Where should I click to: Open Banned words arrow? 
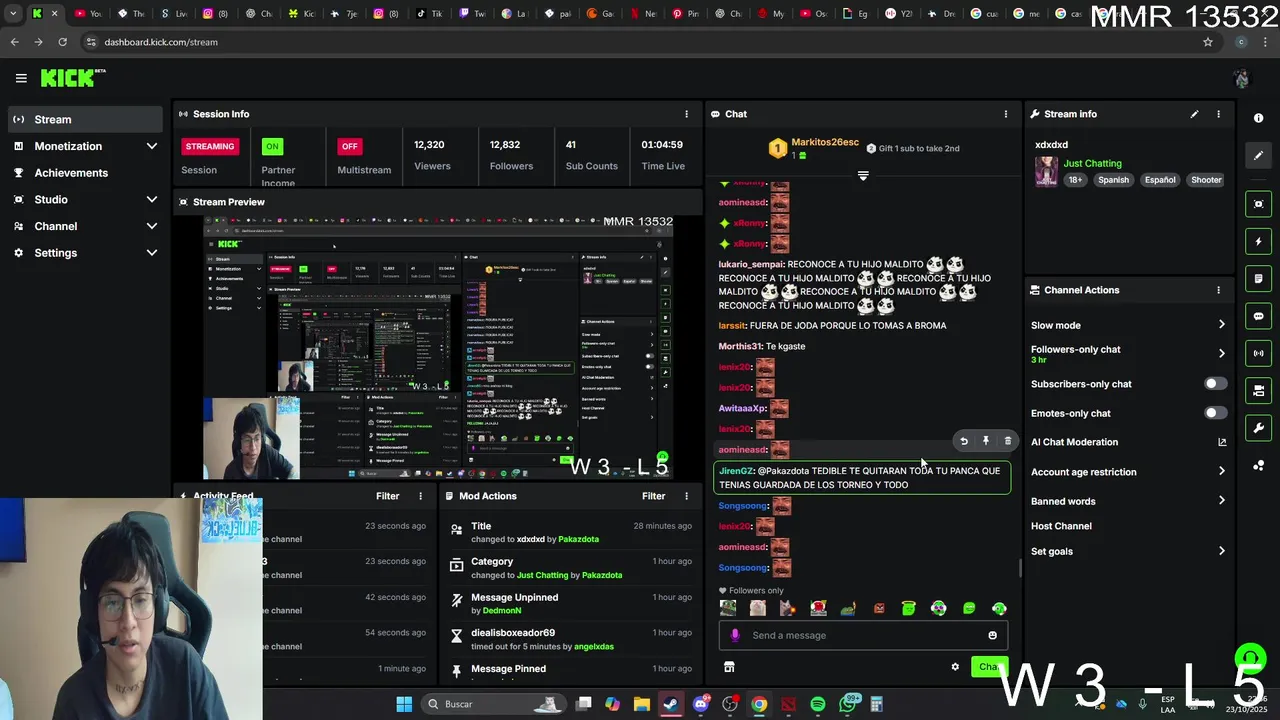pyautogui.click(x=1221, y=501)
